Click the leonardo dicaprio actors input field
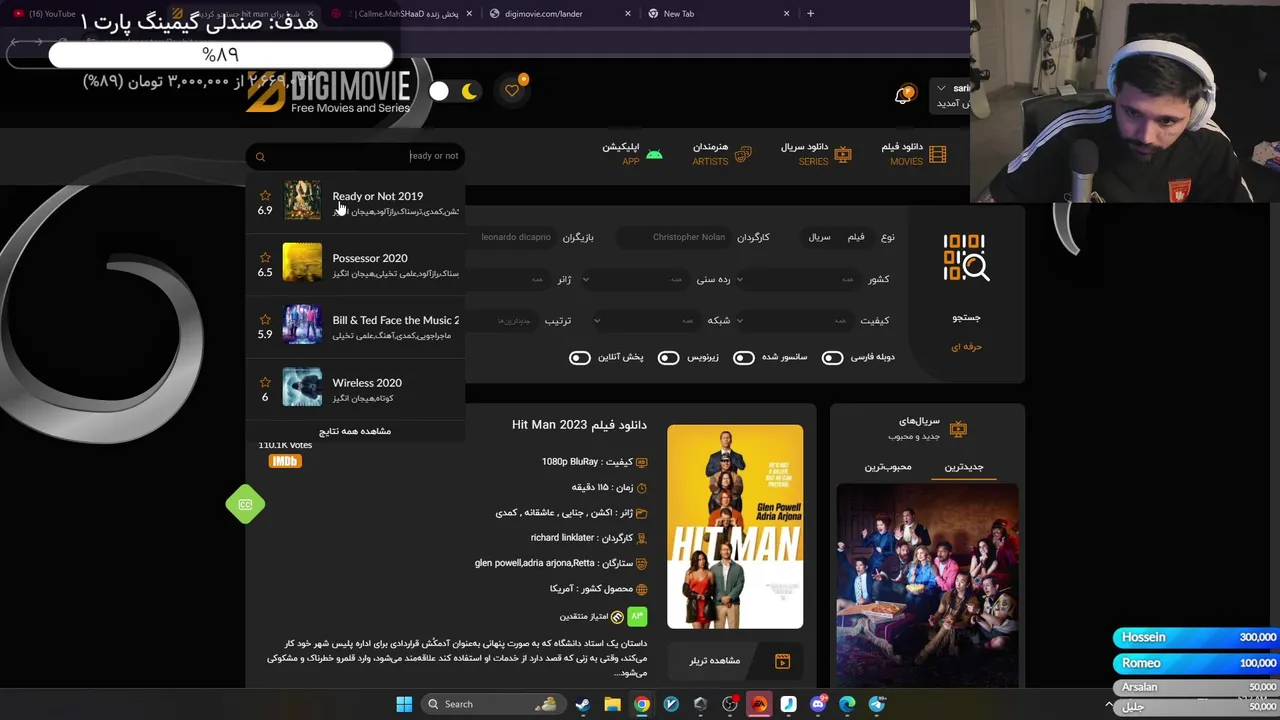 510,237
